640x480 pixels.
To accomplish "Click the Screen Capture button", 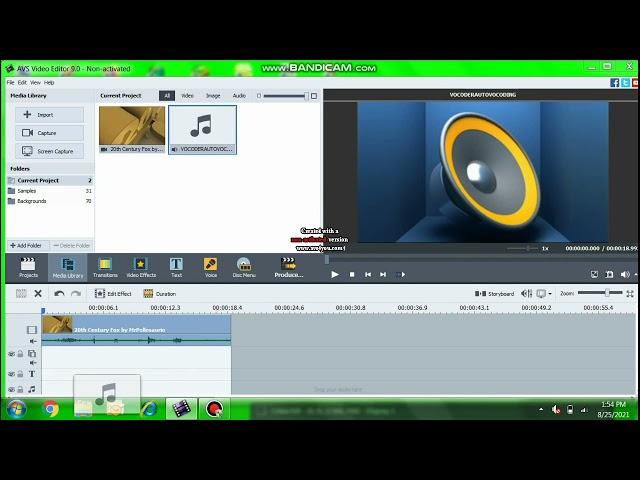I will [49, 151].
